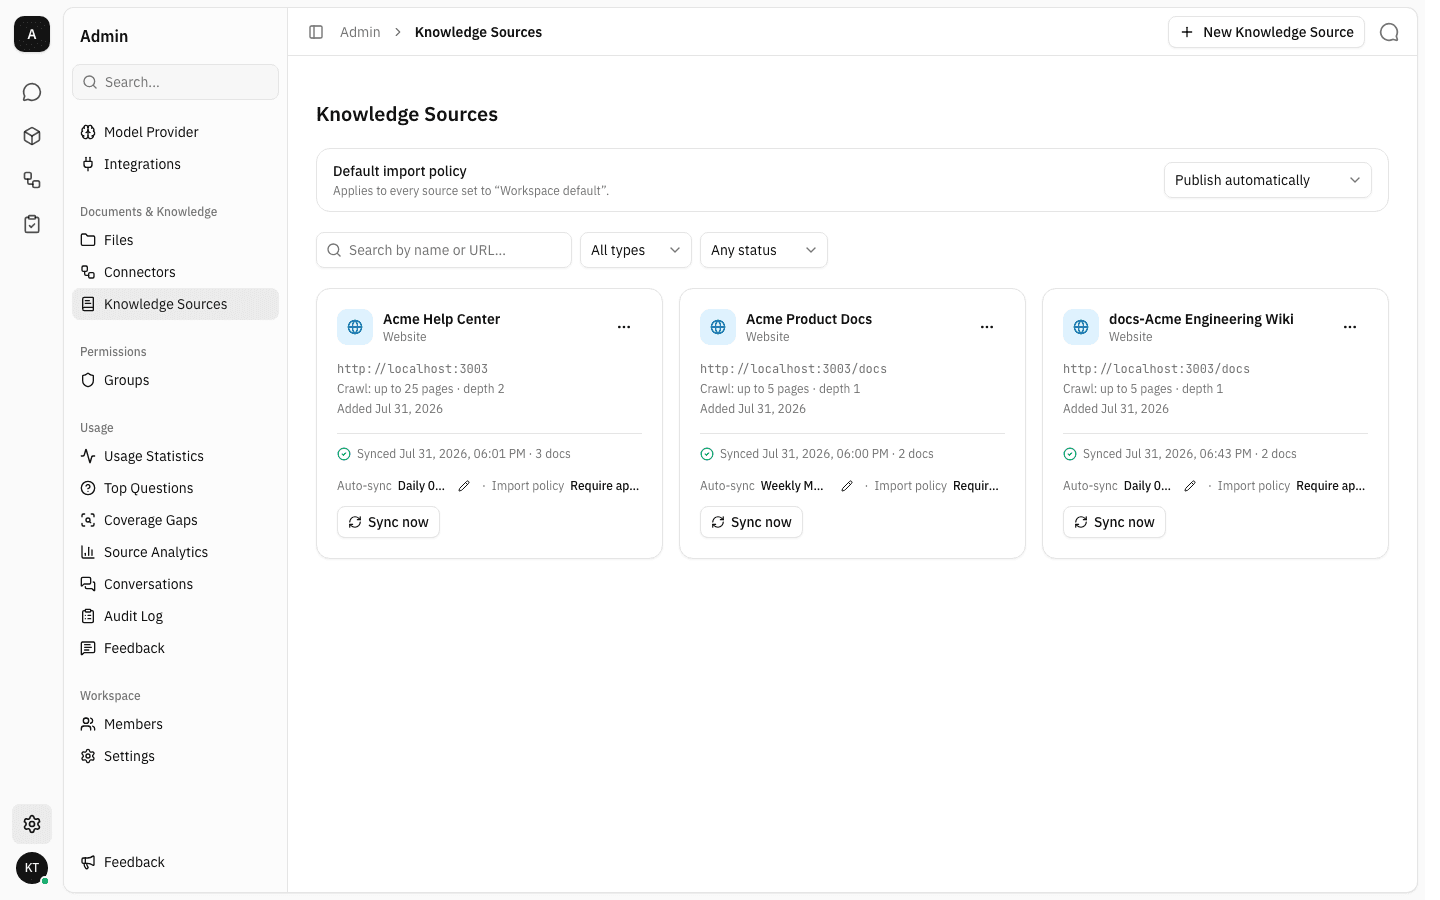Click Feedback megaphone link at sidebar bottom

click(x=175, y=862)
